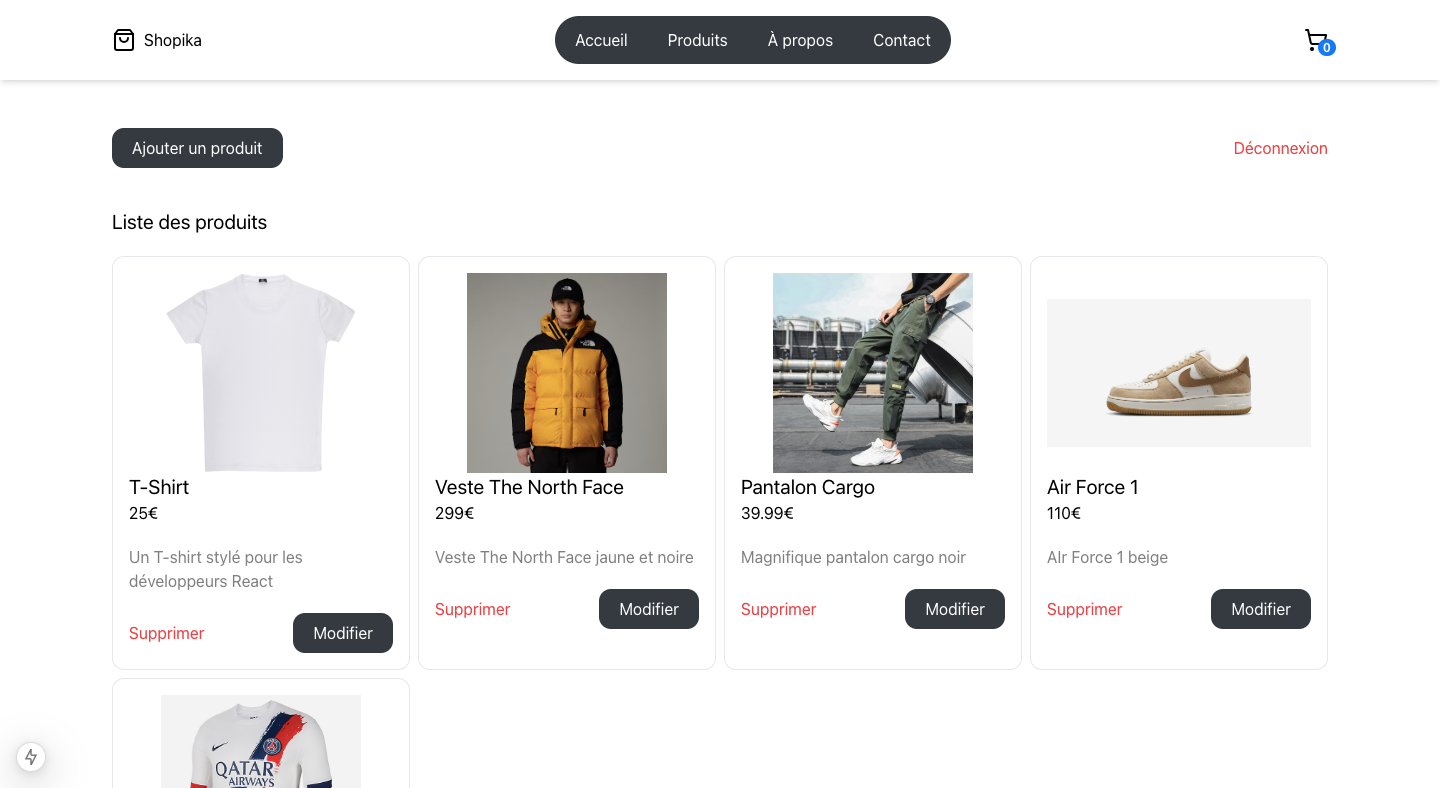The width and height of the screenshot is (1440, 788).
Task: Open the Contact page
Action: pyautogui.click(x=902, y=40)
